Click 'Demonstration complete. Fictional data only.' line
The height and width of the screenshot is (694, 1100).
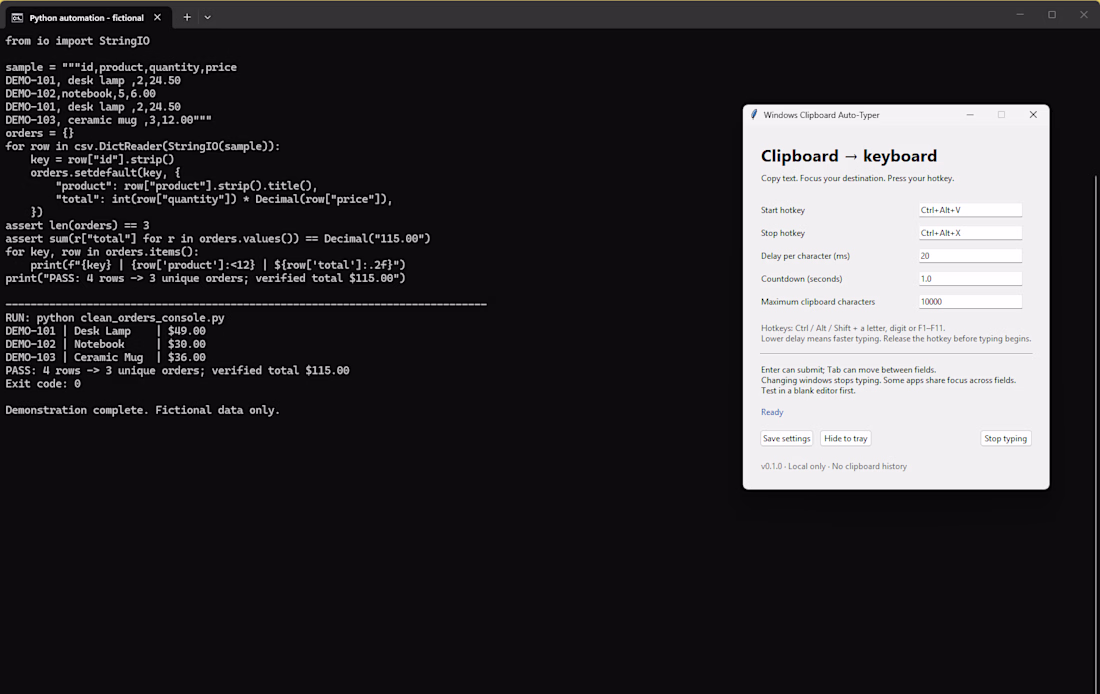click(142, 411)
